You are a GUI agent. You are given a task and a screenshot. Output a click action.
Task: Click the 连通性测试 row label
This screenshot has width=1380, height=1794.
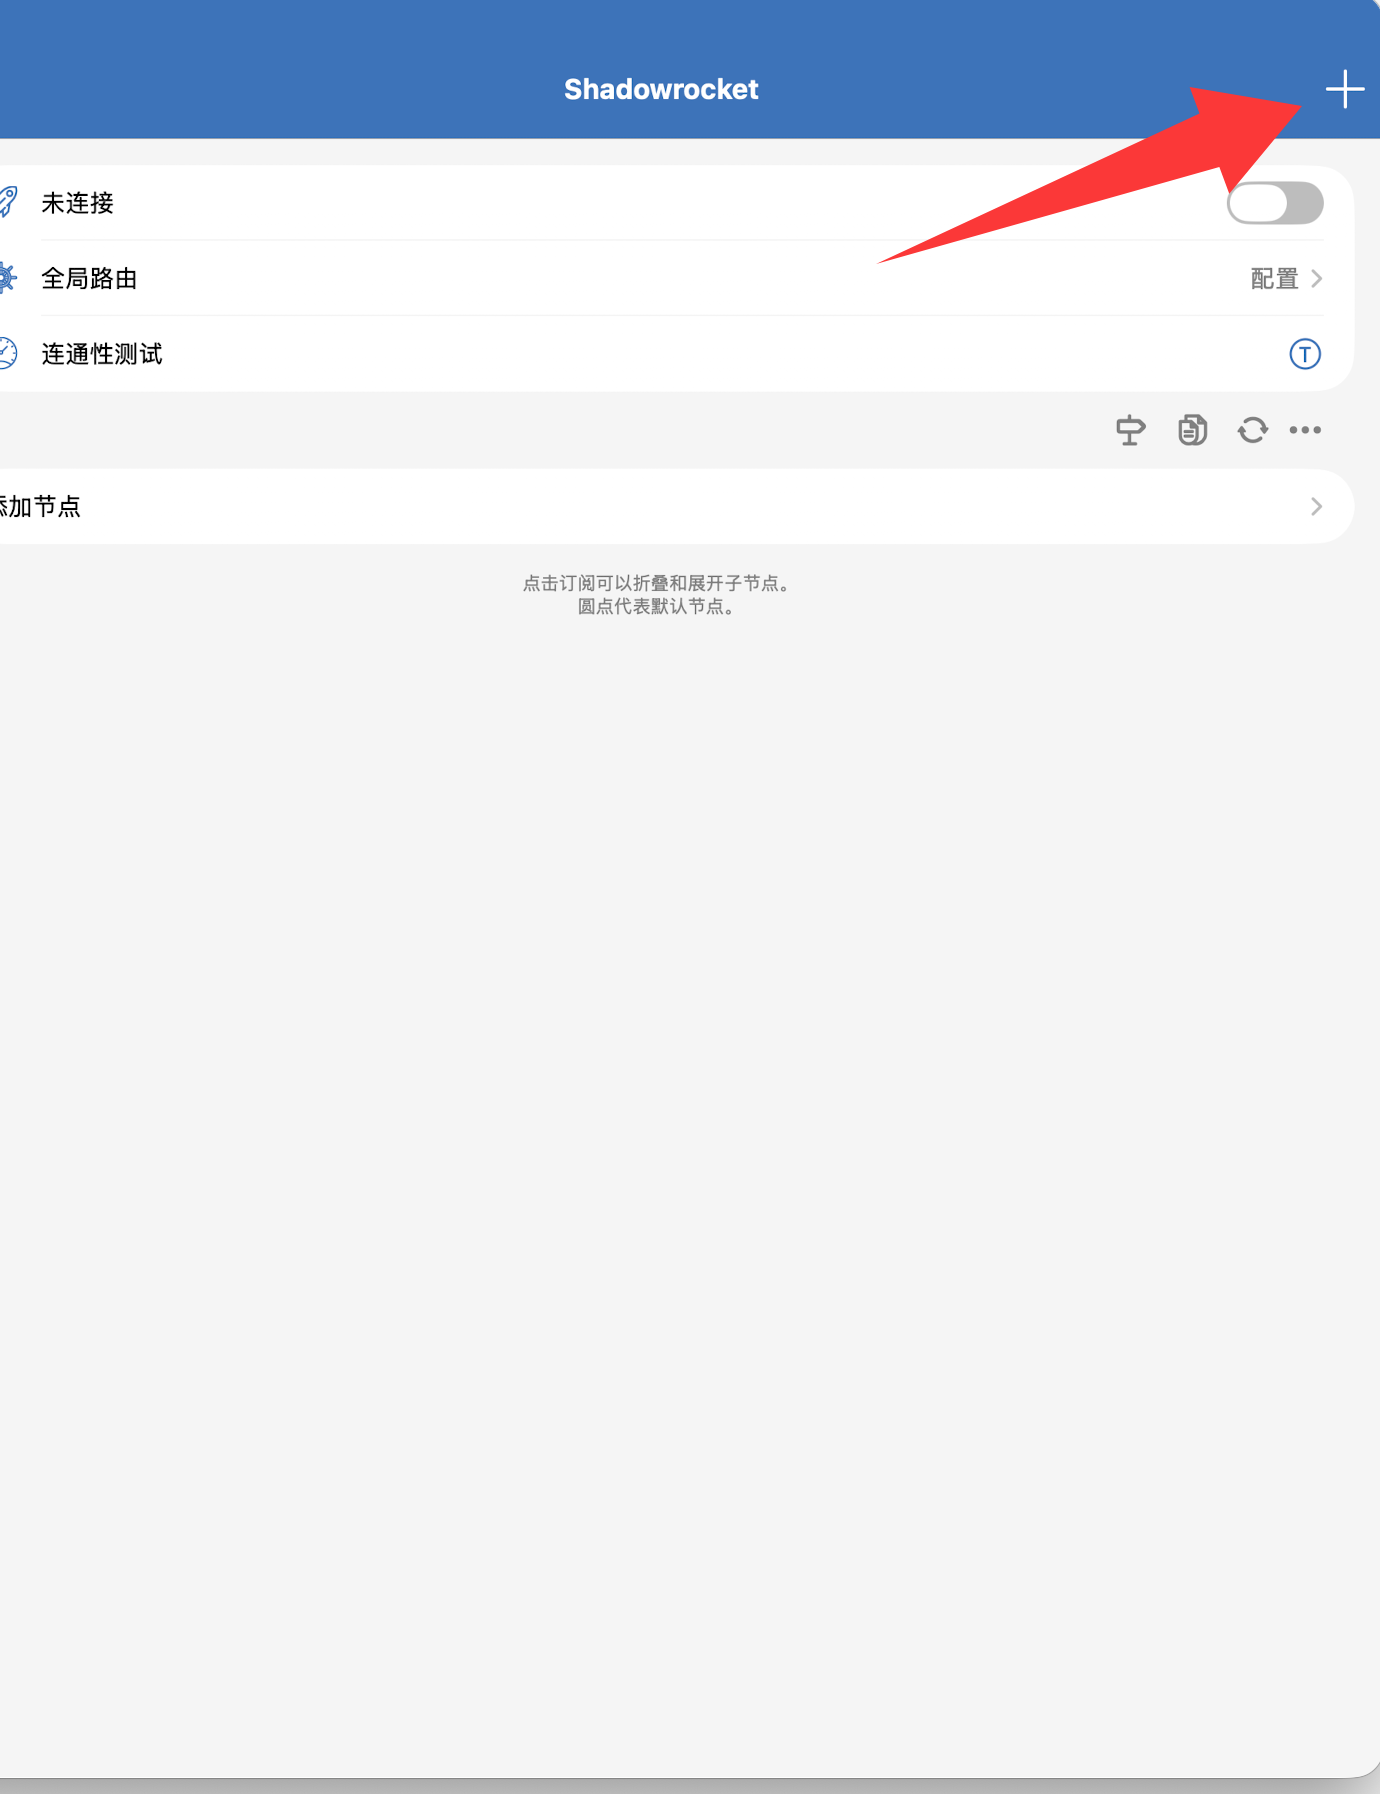pyautogui.click(x=101, y=354)
